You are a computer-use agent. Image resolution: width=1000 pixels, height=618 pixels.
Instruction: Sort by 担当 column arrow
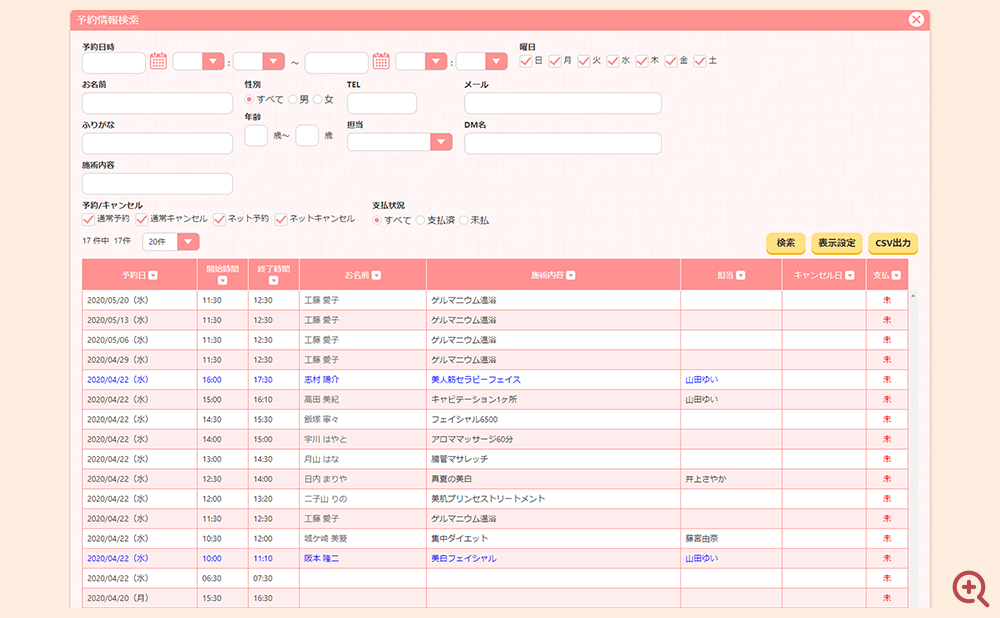(740, 276)
